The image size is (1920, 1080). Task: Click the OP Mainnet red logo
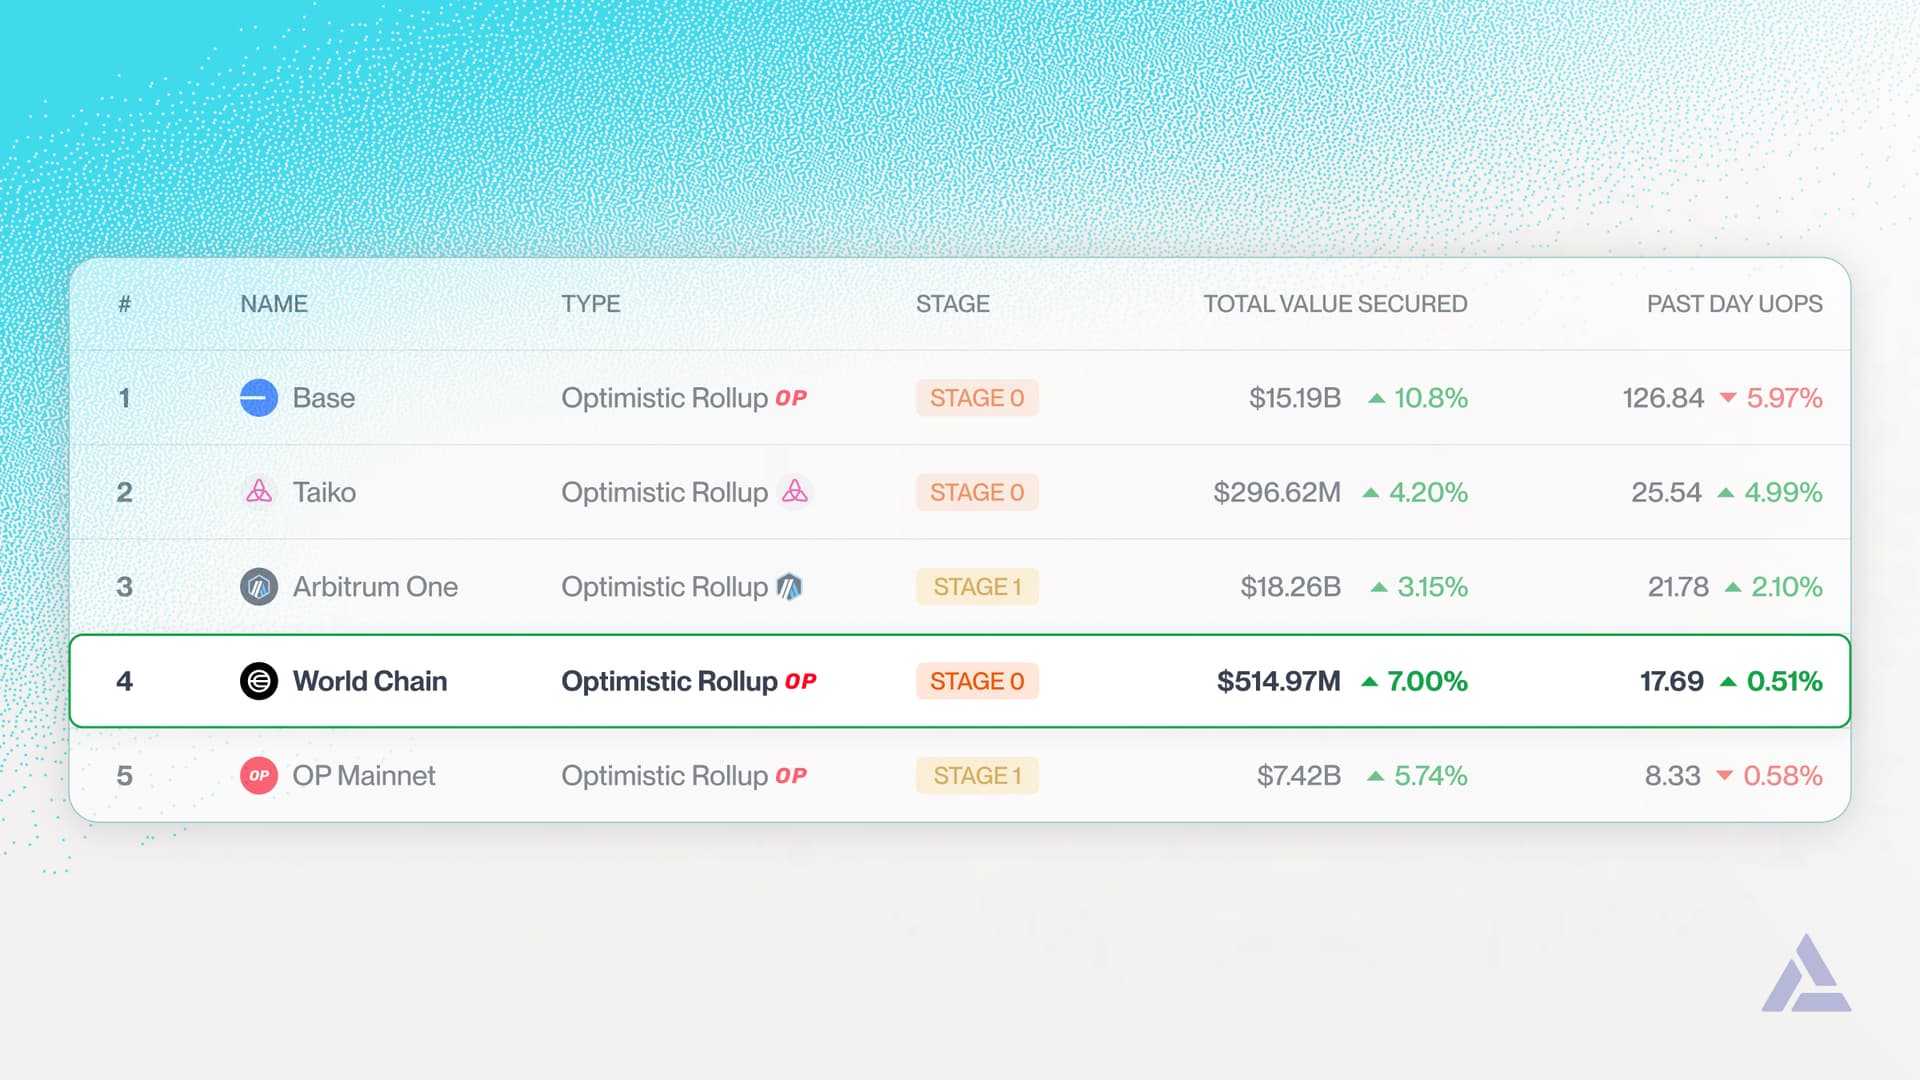[259, 776]
